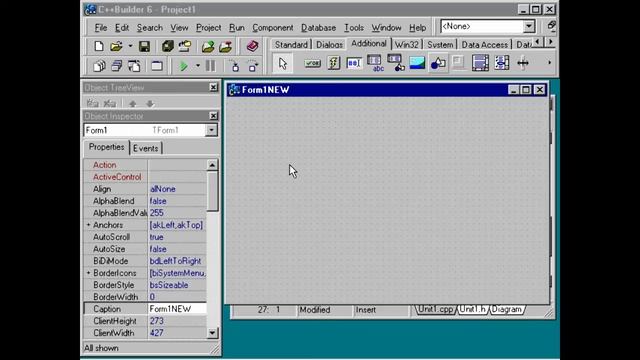Select the arrow pointer in component palette

coord(283,64)
